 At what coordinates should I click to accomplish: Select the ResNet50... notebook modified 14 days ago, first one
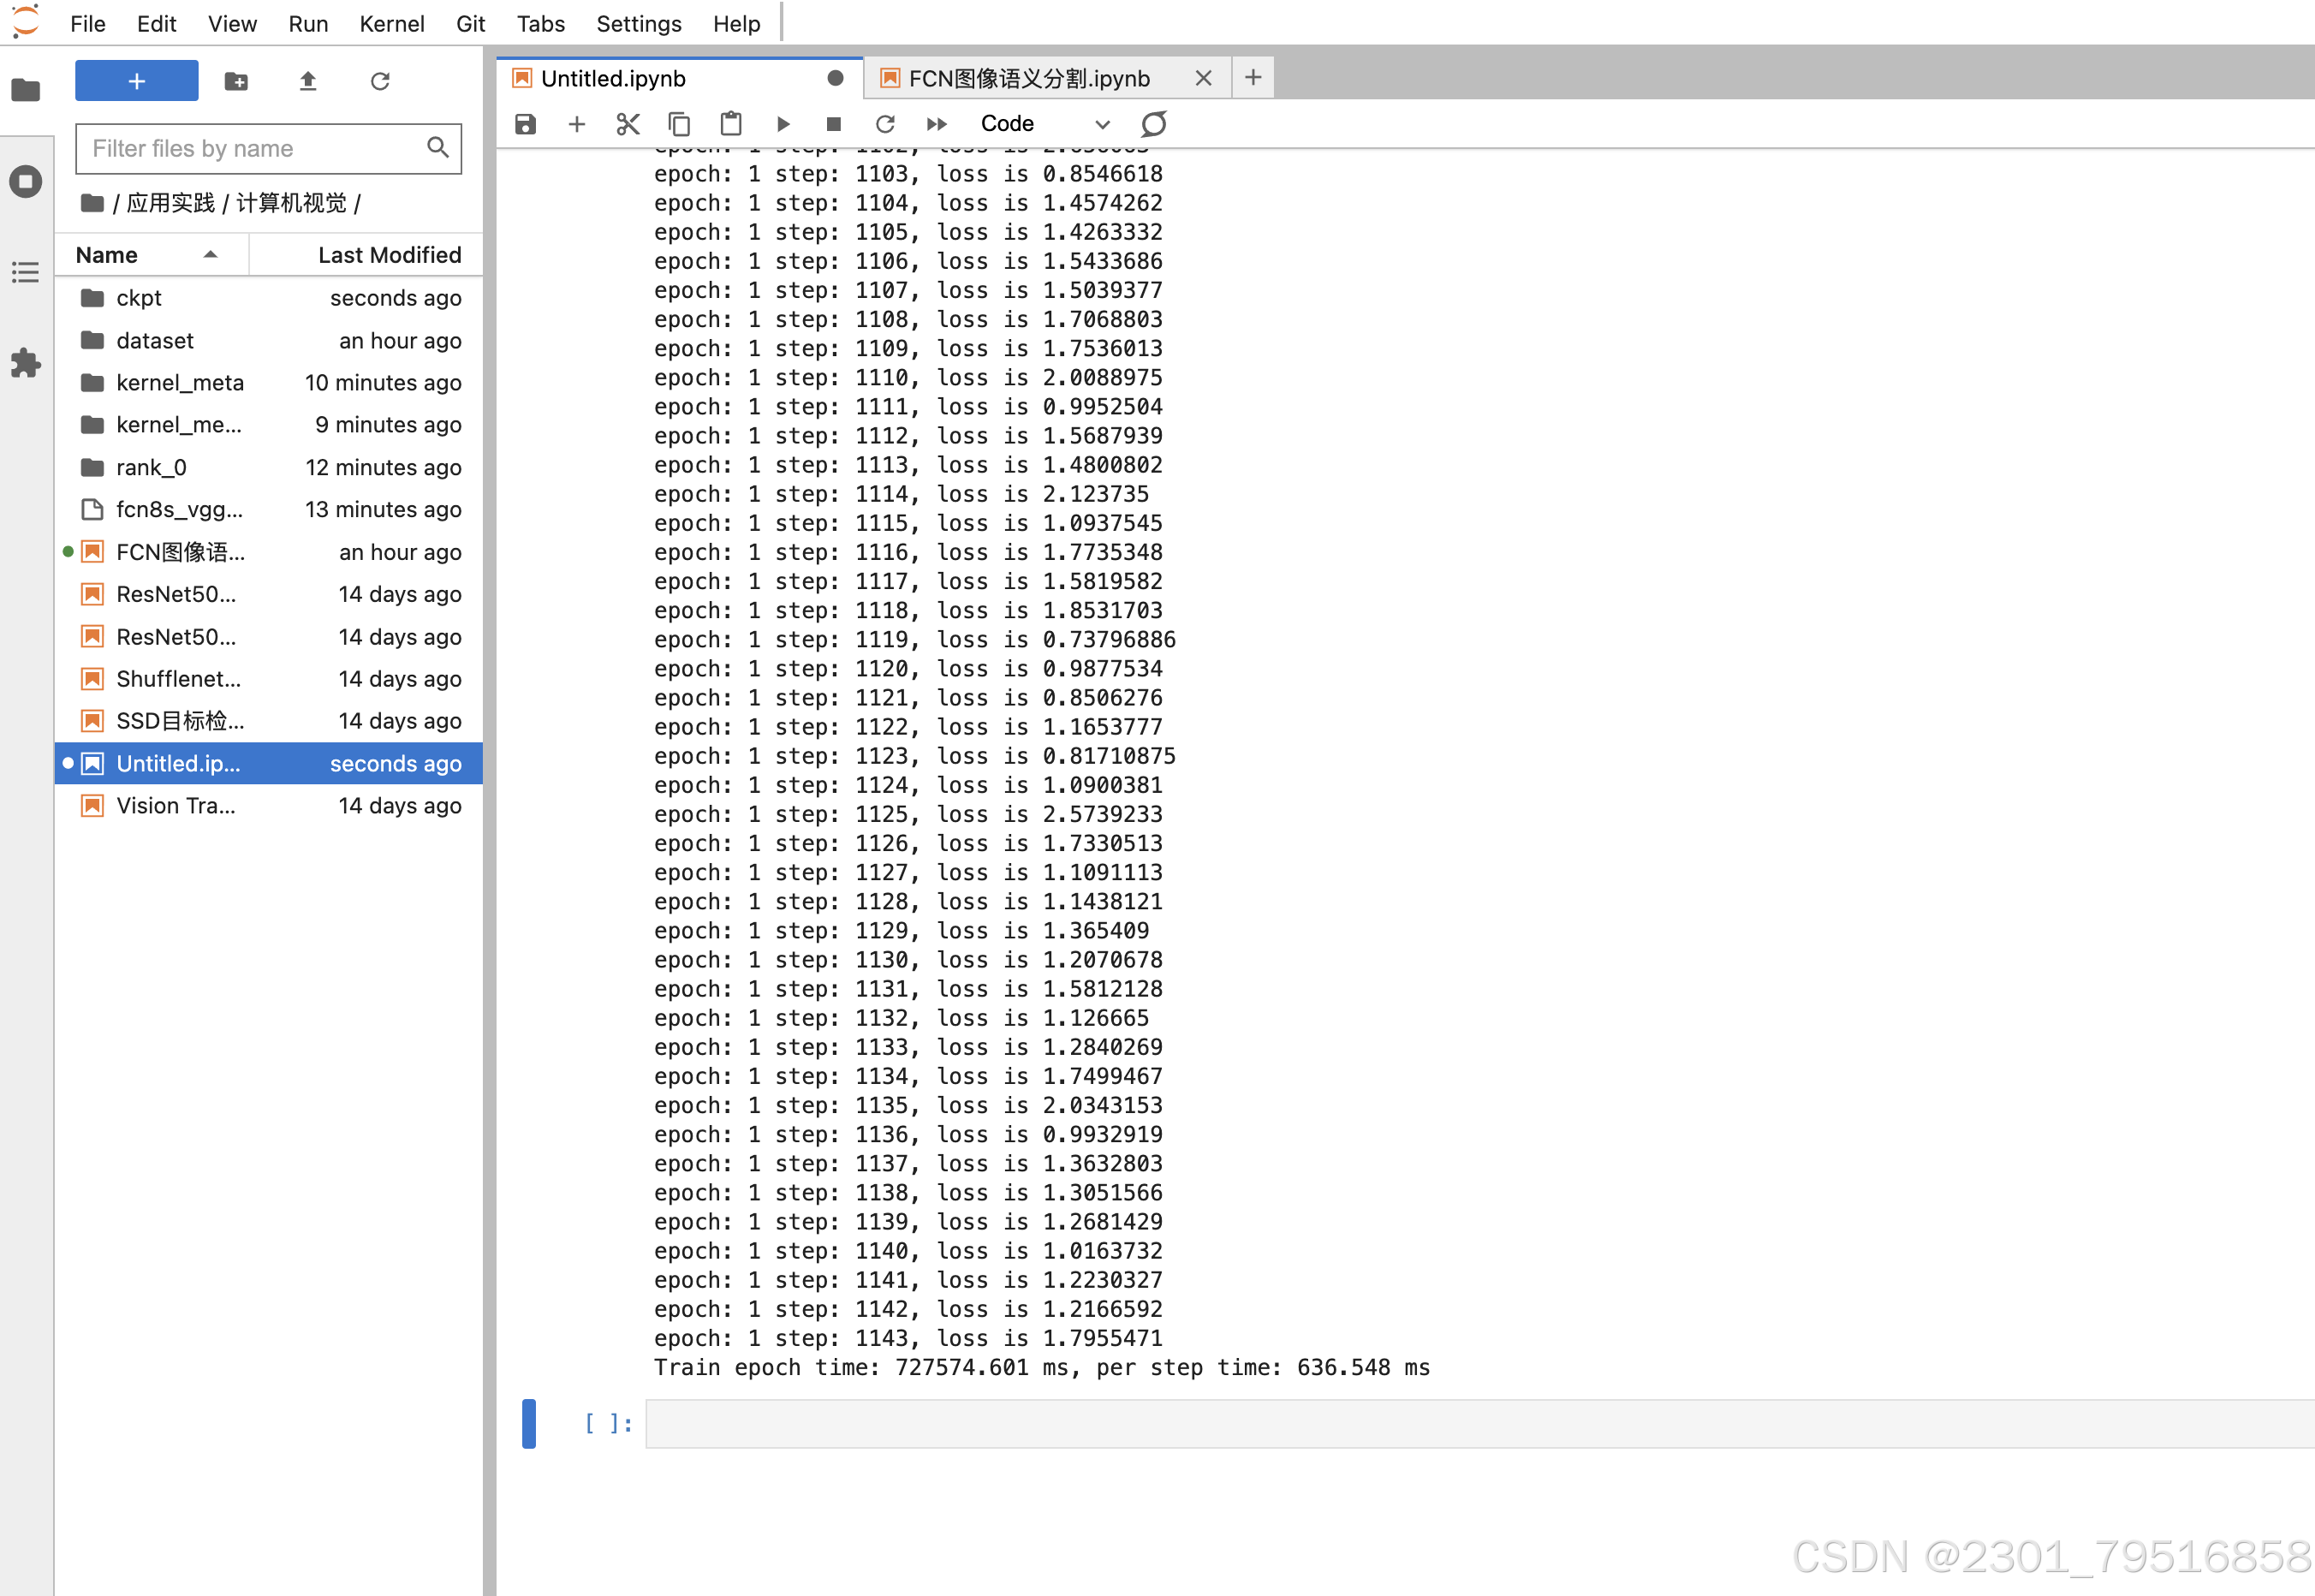click(x=269, y=595)
